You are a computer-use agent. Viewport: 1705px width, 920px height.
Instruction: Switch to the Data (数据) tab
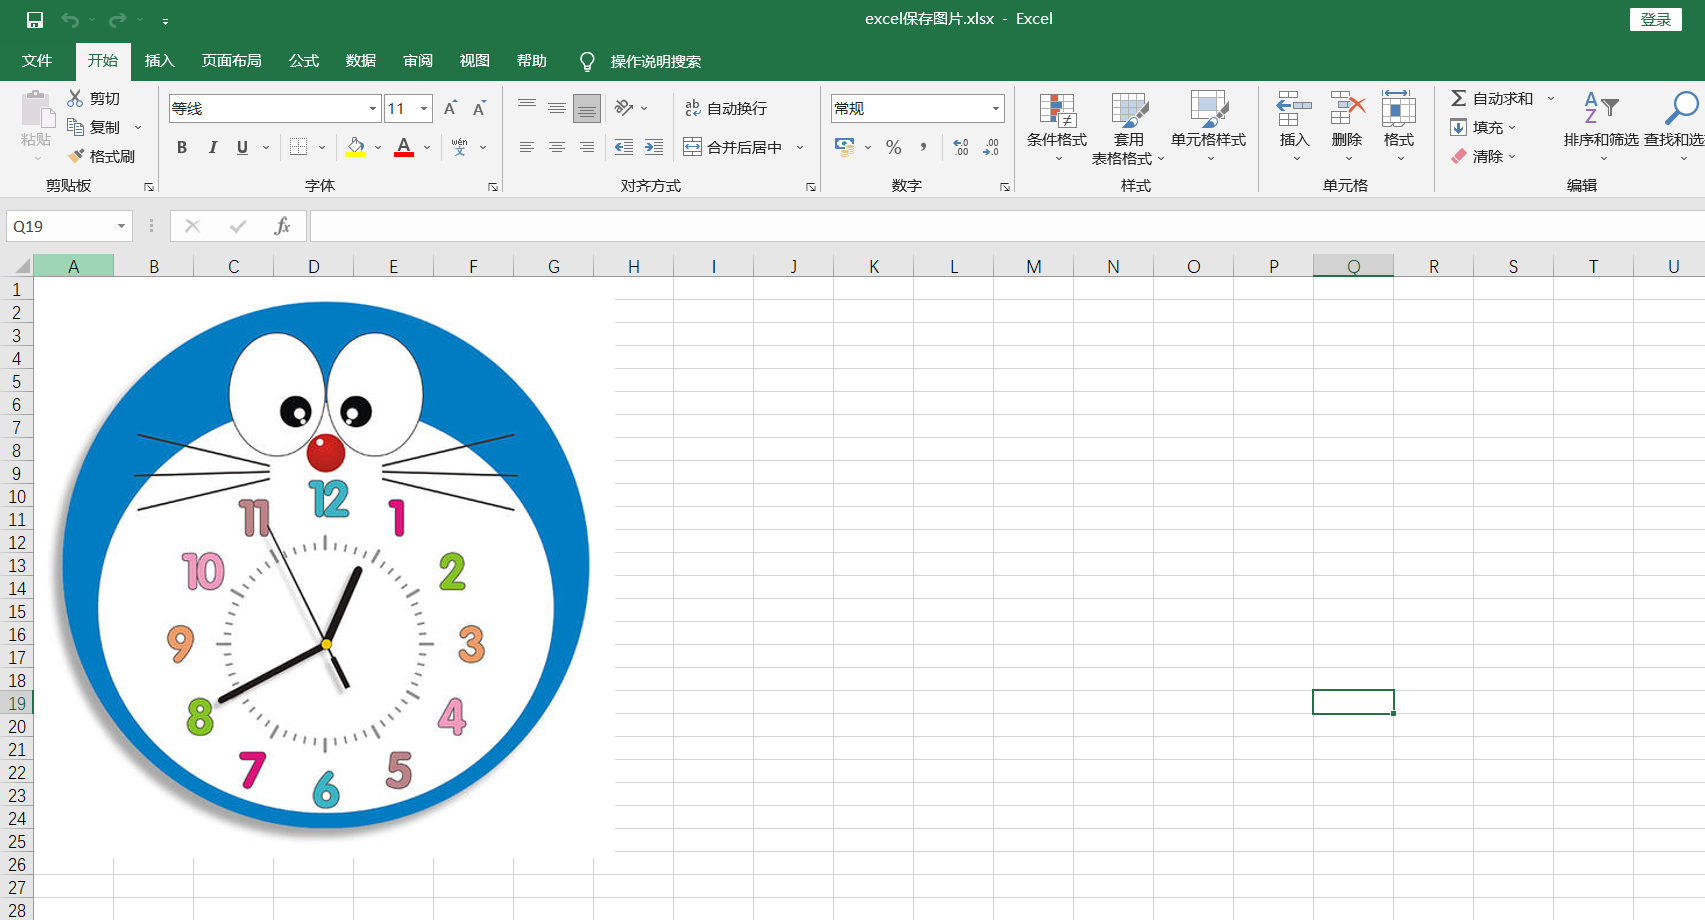point(361,61)
